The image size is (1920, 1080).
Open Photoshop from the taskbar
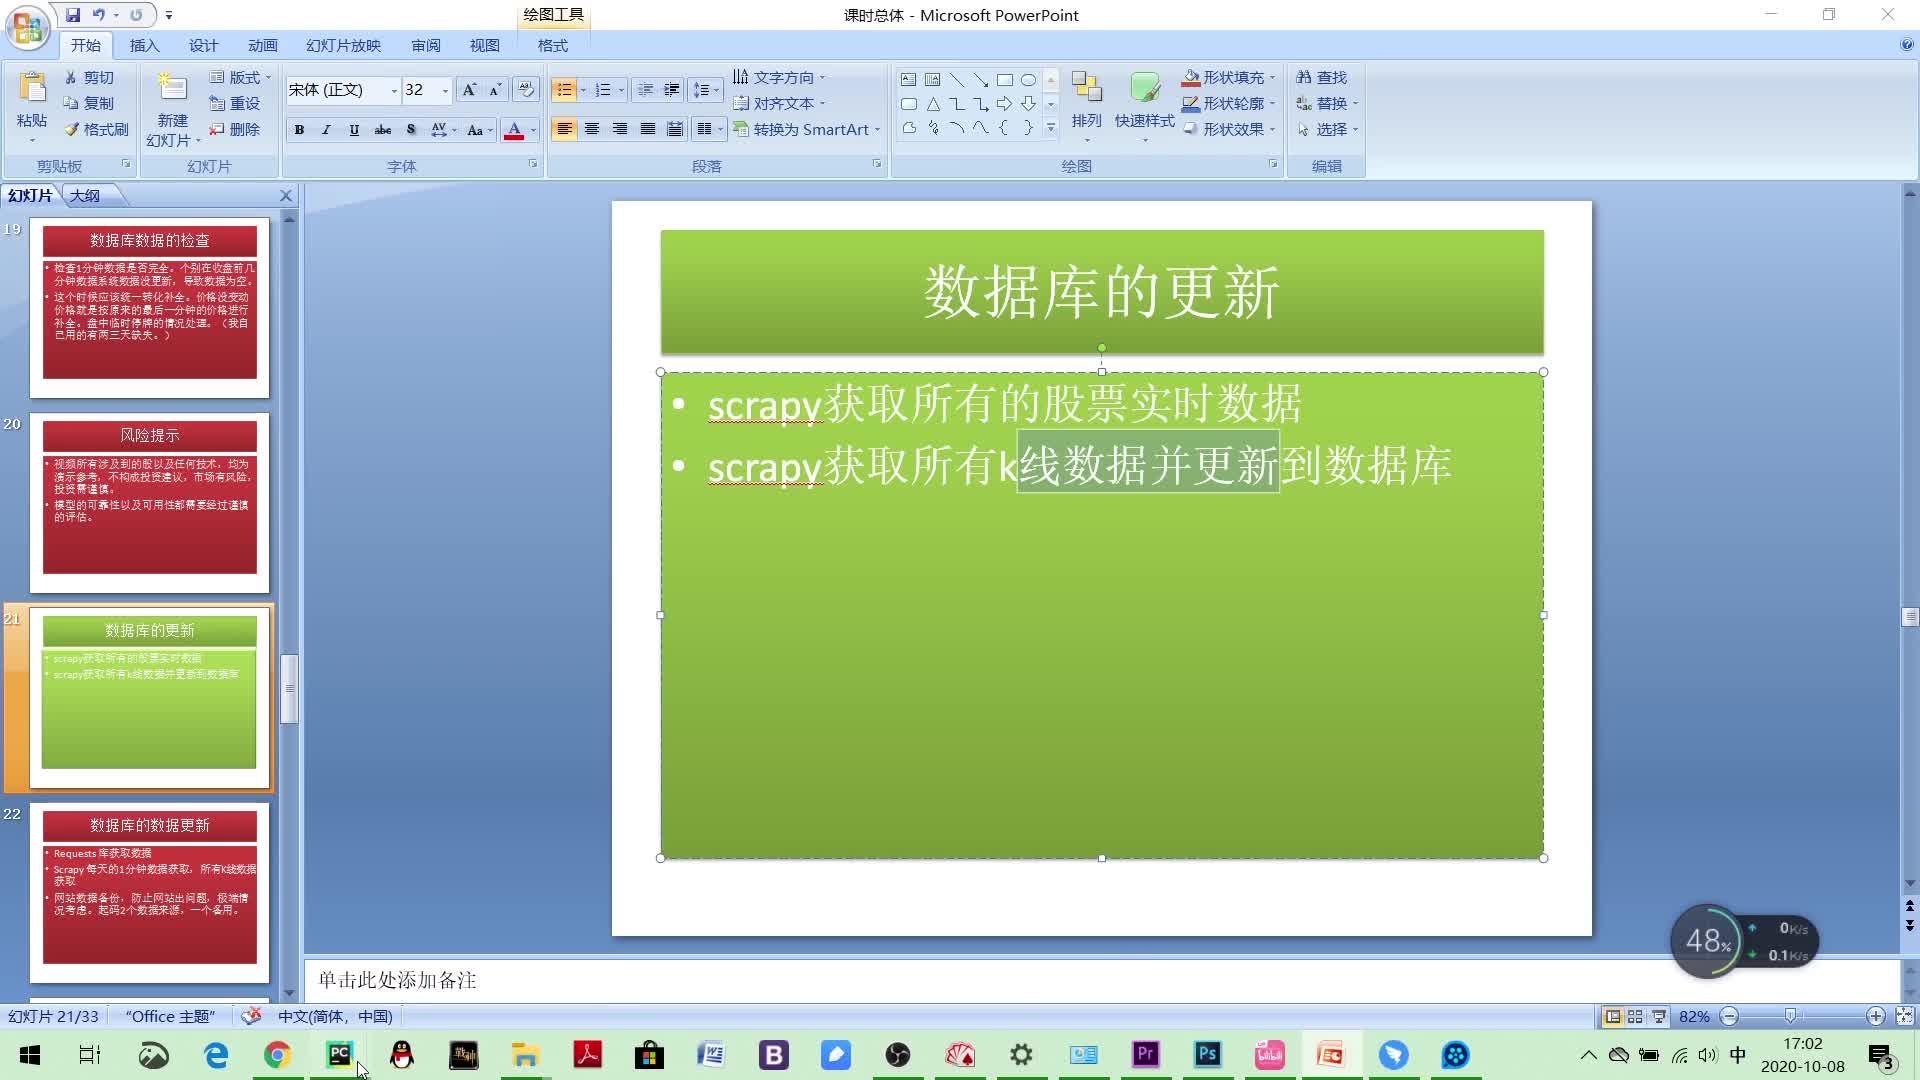tap(1207, 1054)
